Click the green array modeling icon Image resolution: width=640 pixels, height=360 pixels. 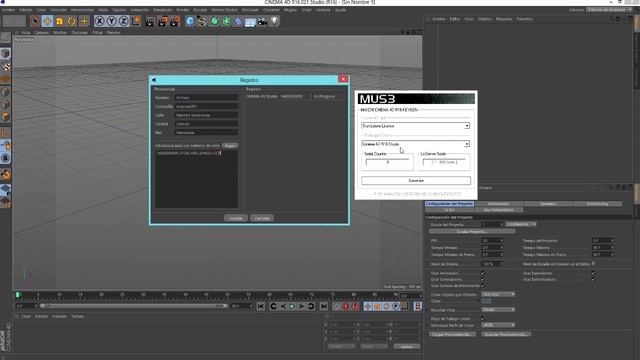[x=227, y=21]
